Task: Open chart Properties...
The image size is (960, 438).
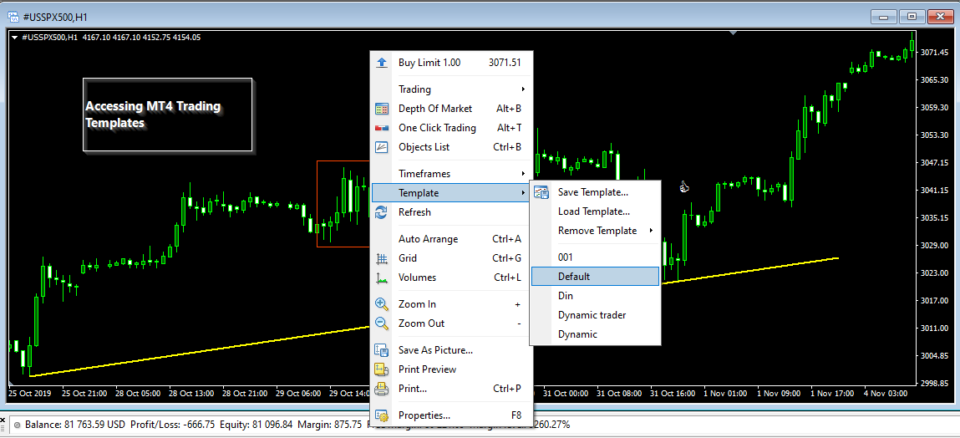Action: pyautogui.click(x=451, y=415)
